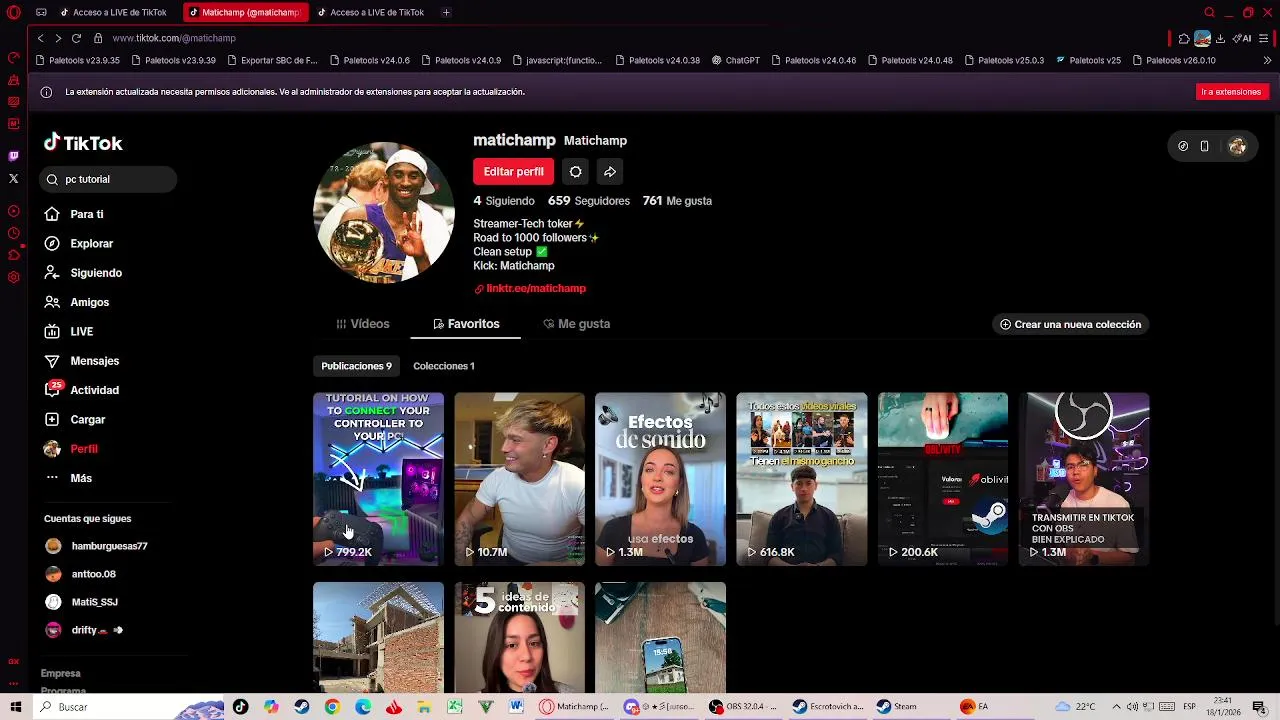Viewport: 1280px width, 720px height.
Task: Click the get-app phone icon top right
Action: point(1204,146)
